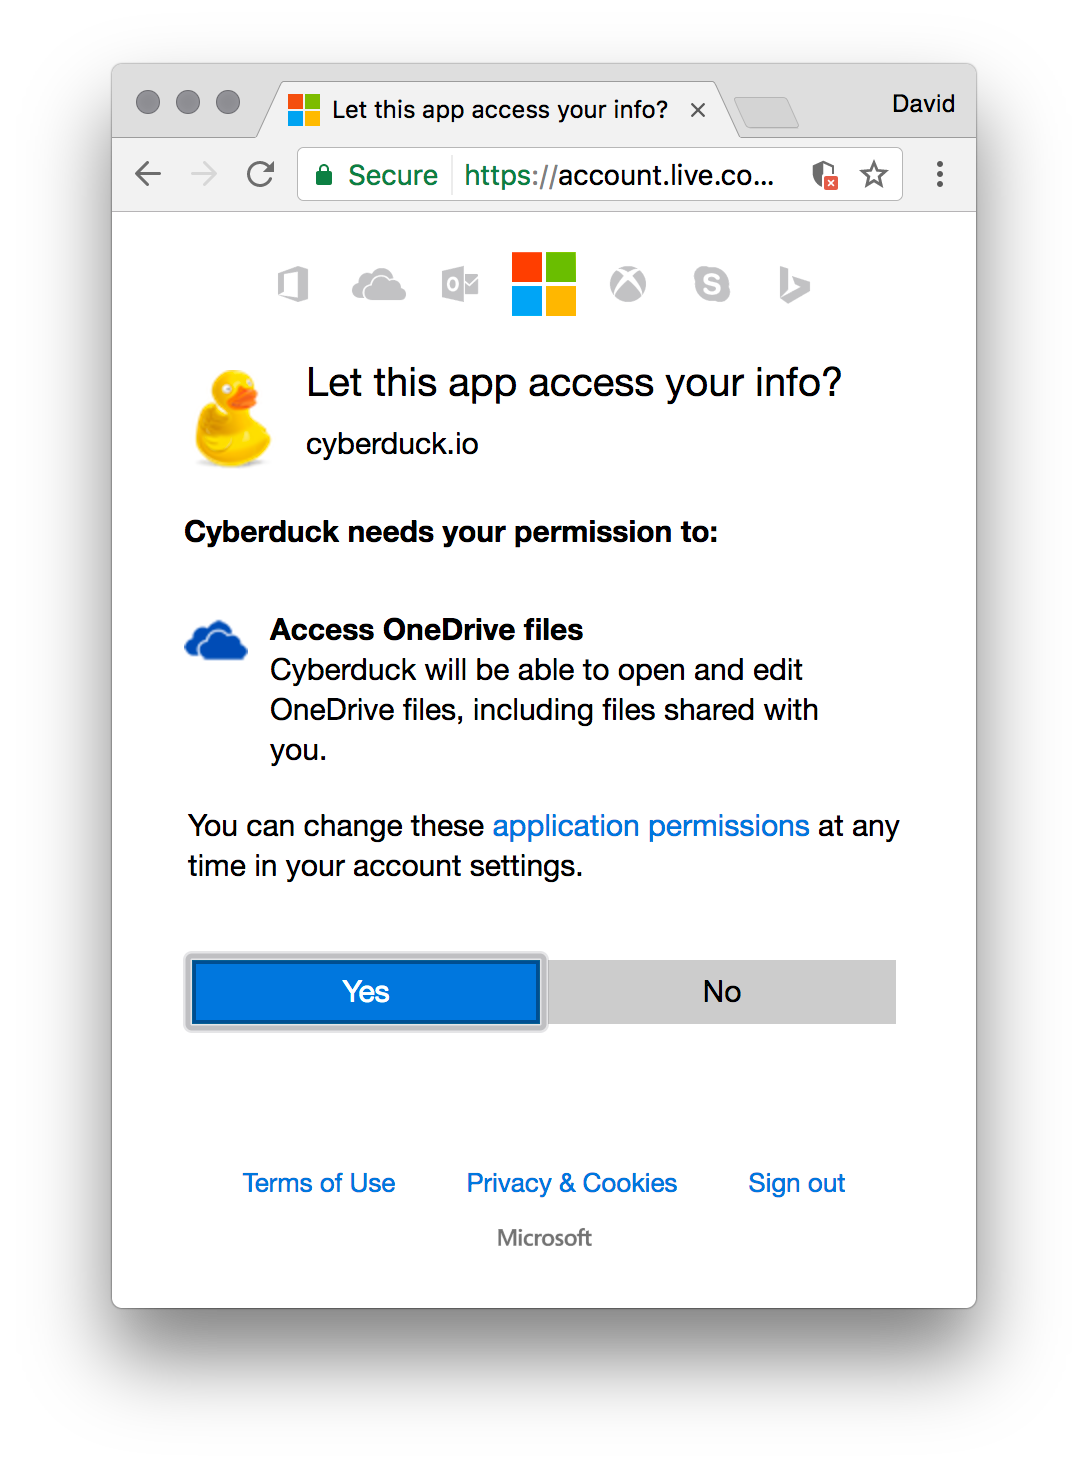Image resolution: width=1088 pixels, height=1468 pixels.
Task: Click the Outlook icon in header
Action: [460, 285]
